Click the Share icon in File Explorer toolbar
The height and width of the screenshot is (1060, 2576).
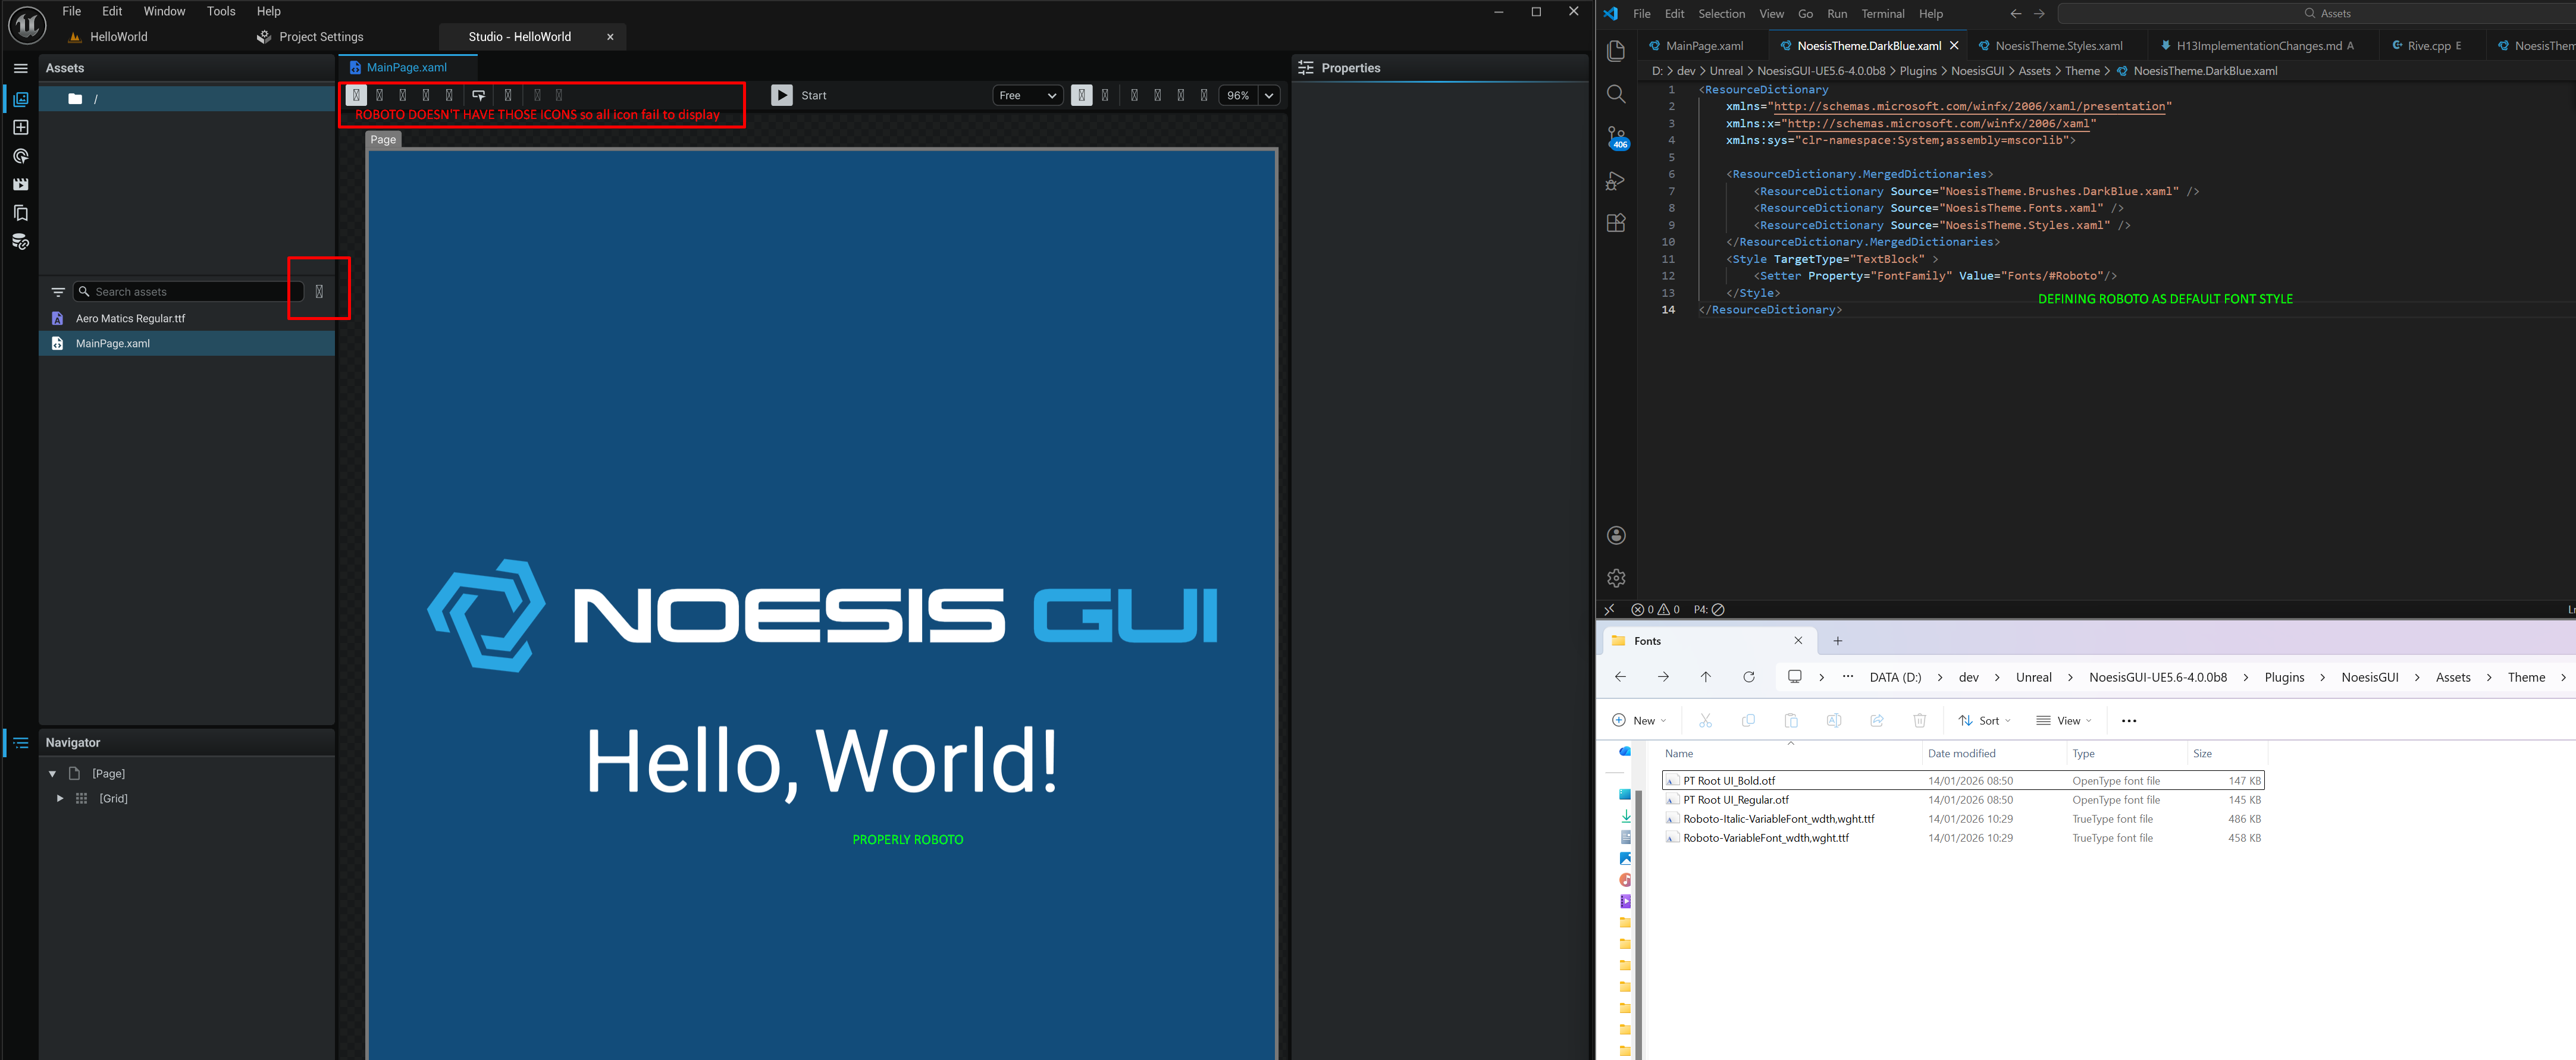click(x=1876, y=720)
